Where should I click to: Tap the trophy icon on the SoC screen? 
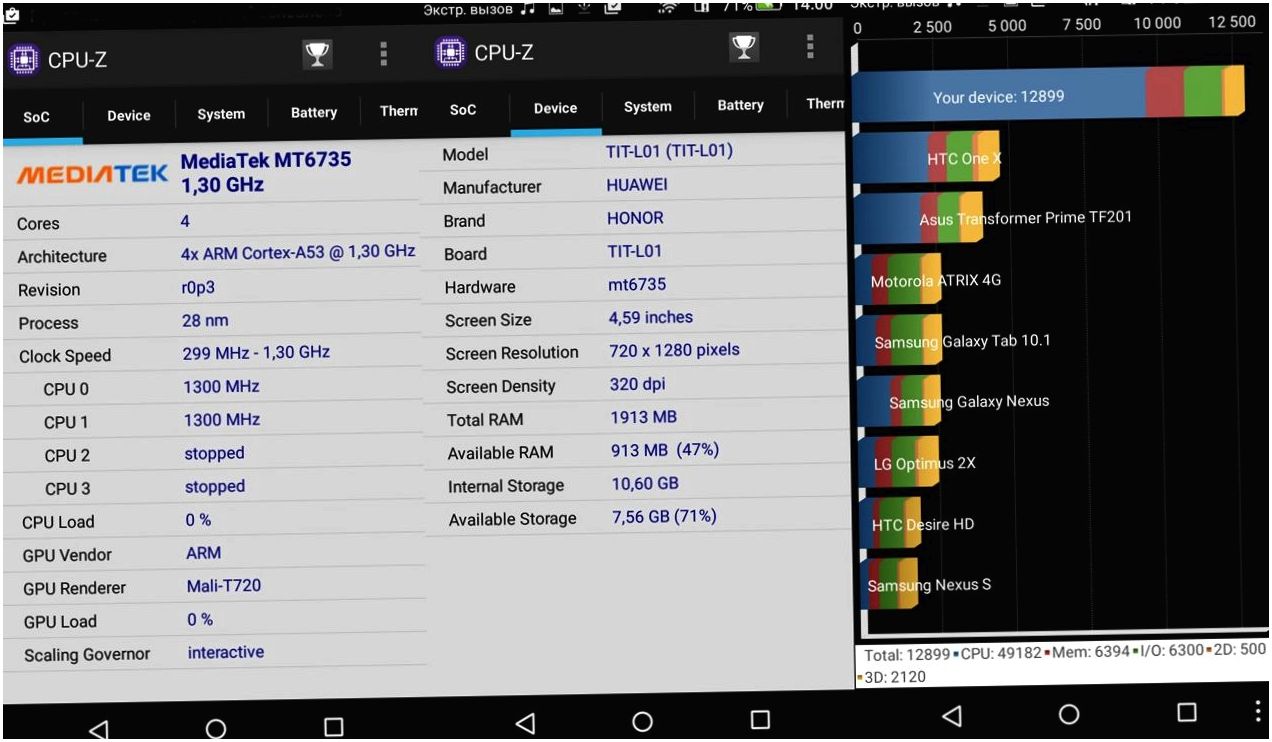coord(317,56)
